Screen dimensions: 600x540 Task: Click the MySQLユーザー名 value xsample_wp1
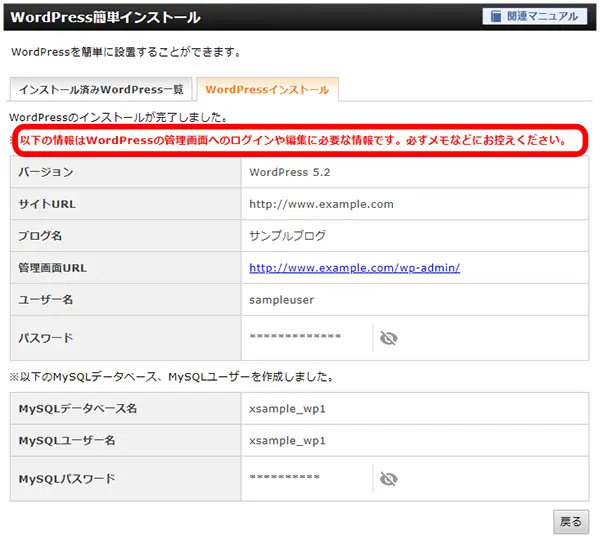[x=287, y=440]
